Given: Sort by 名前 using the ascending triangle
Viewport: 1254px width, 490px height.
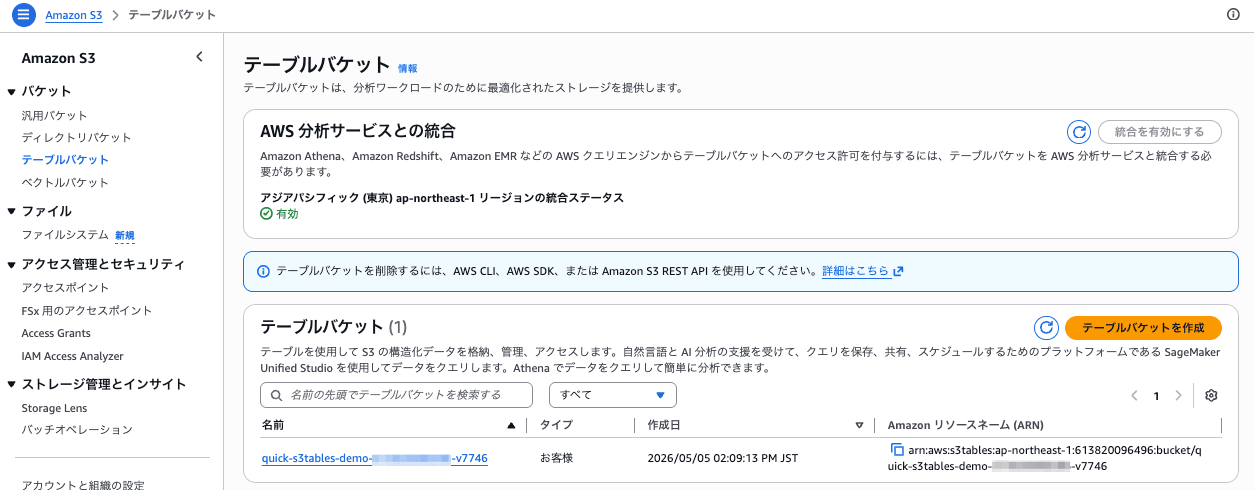Looking at the screenshot, I should click(x=512, y=425).
